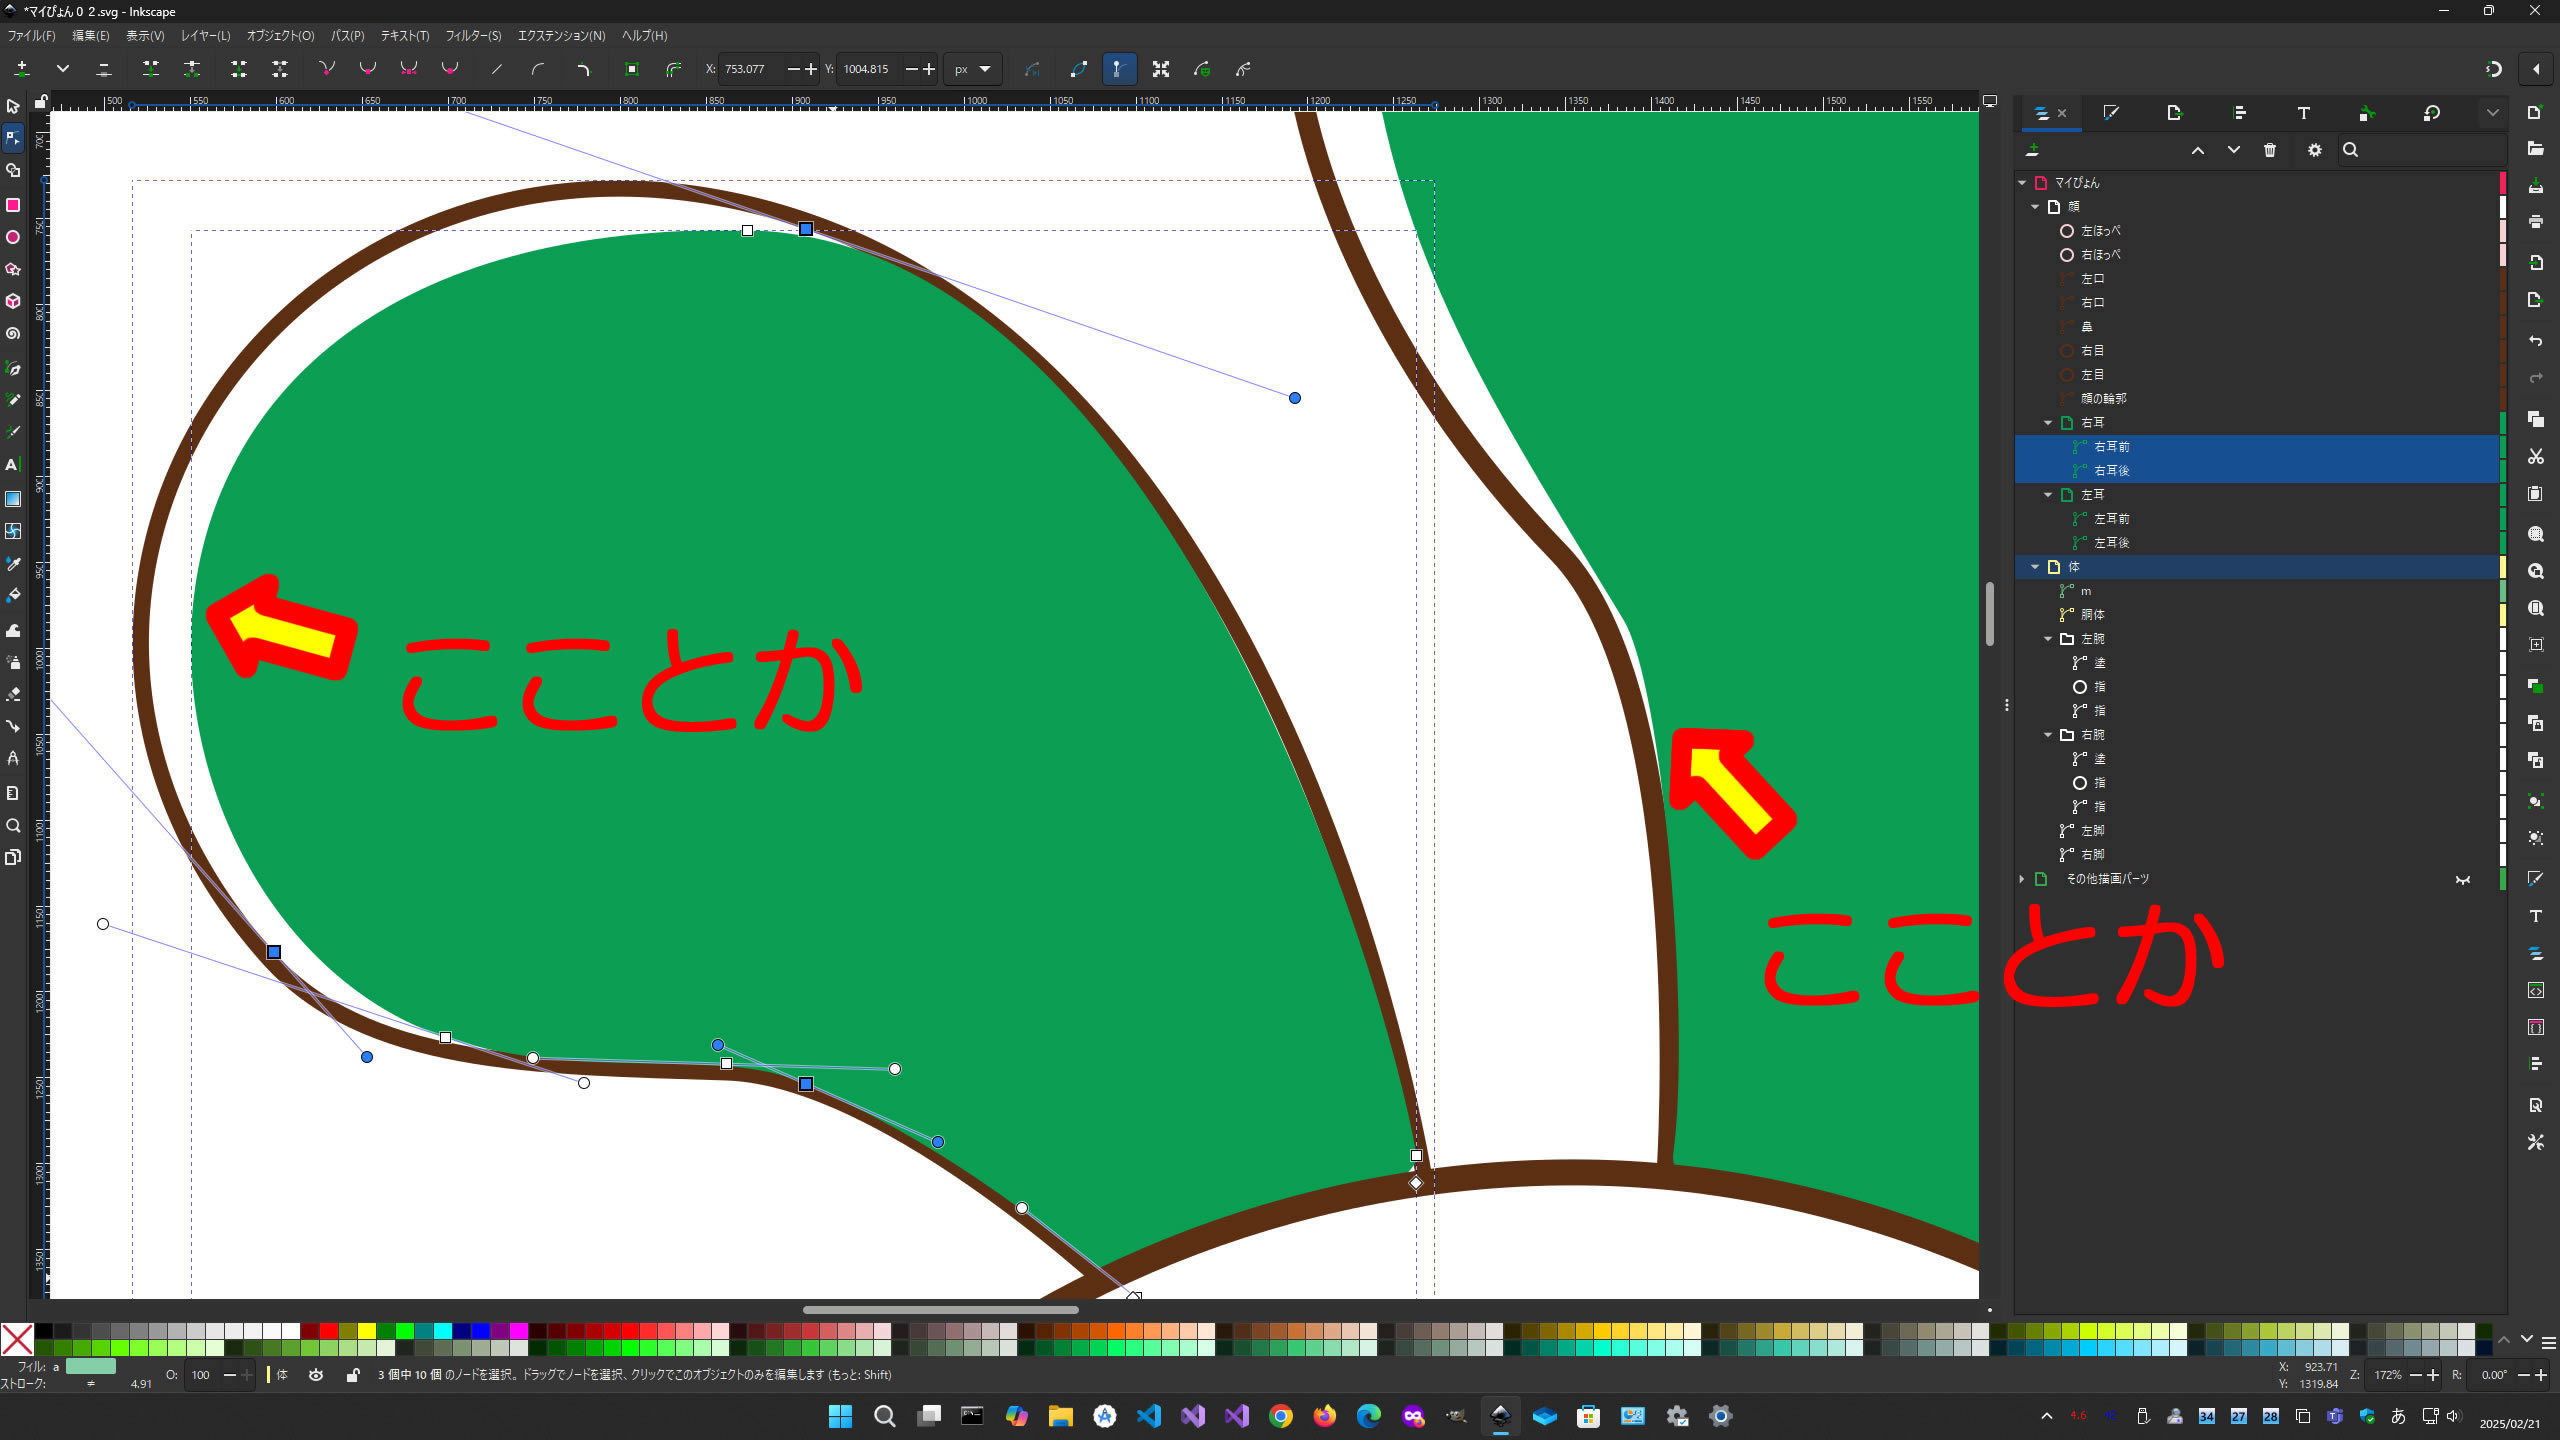Image resolution: width=2560 pixels, height=1440 pixels.
Task: Toggle visibility of その他描画パーツ layer
Action: click(x=2462, y=879)
